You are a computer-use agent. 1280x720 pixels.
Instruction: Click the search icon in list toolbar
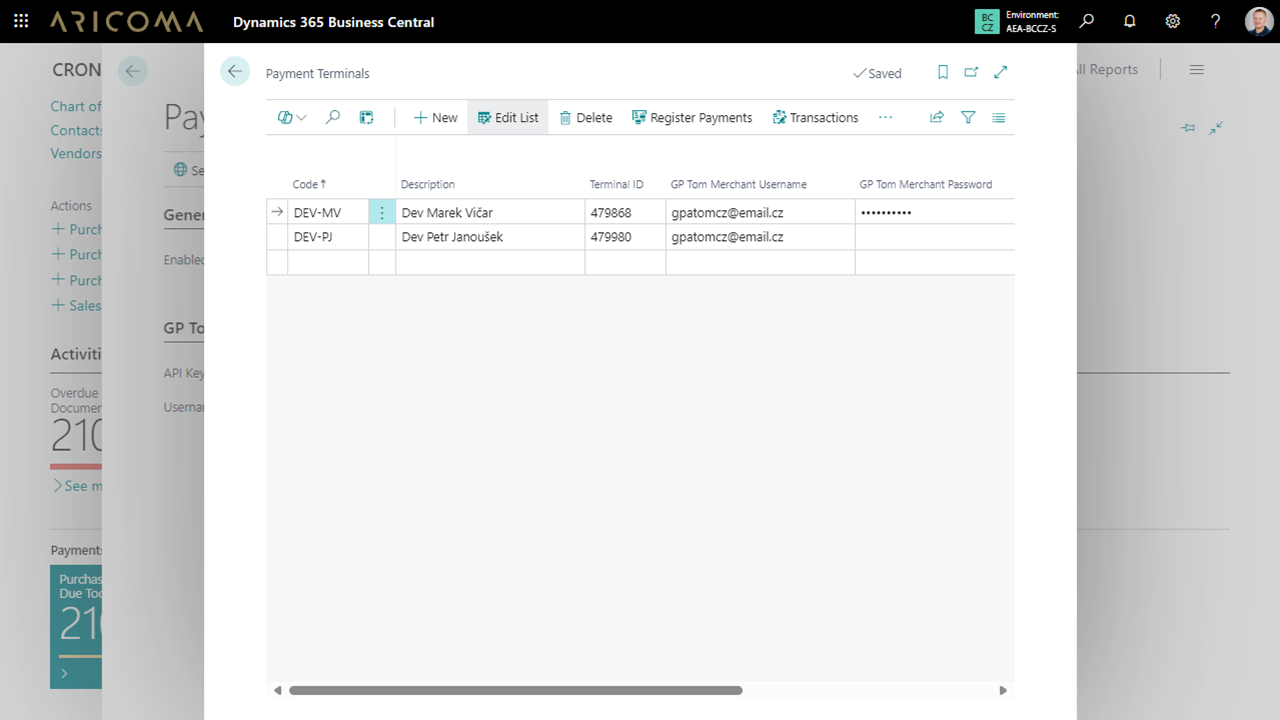pos(333,117)
